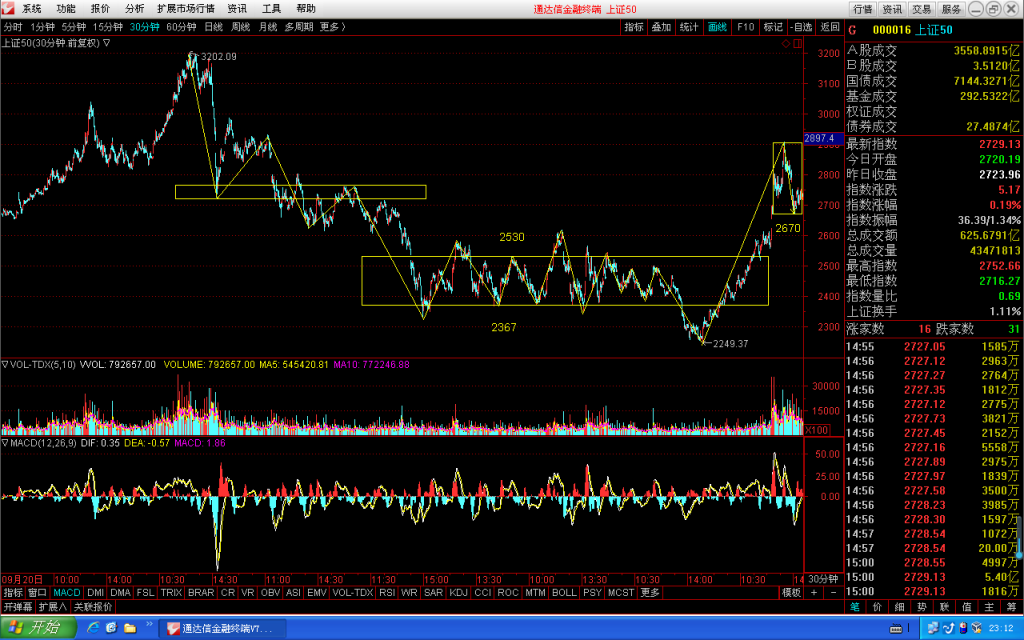Click the red diamond icon above the chart
Screen dimensions: 1024x640
786,44
